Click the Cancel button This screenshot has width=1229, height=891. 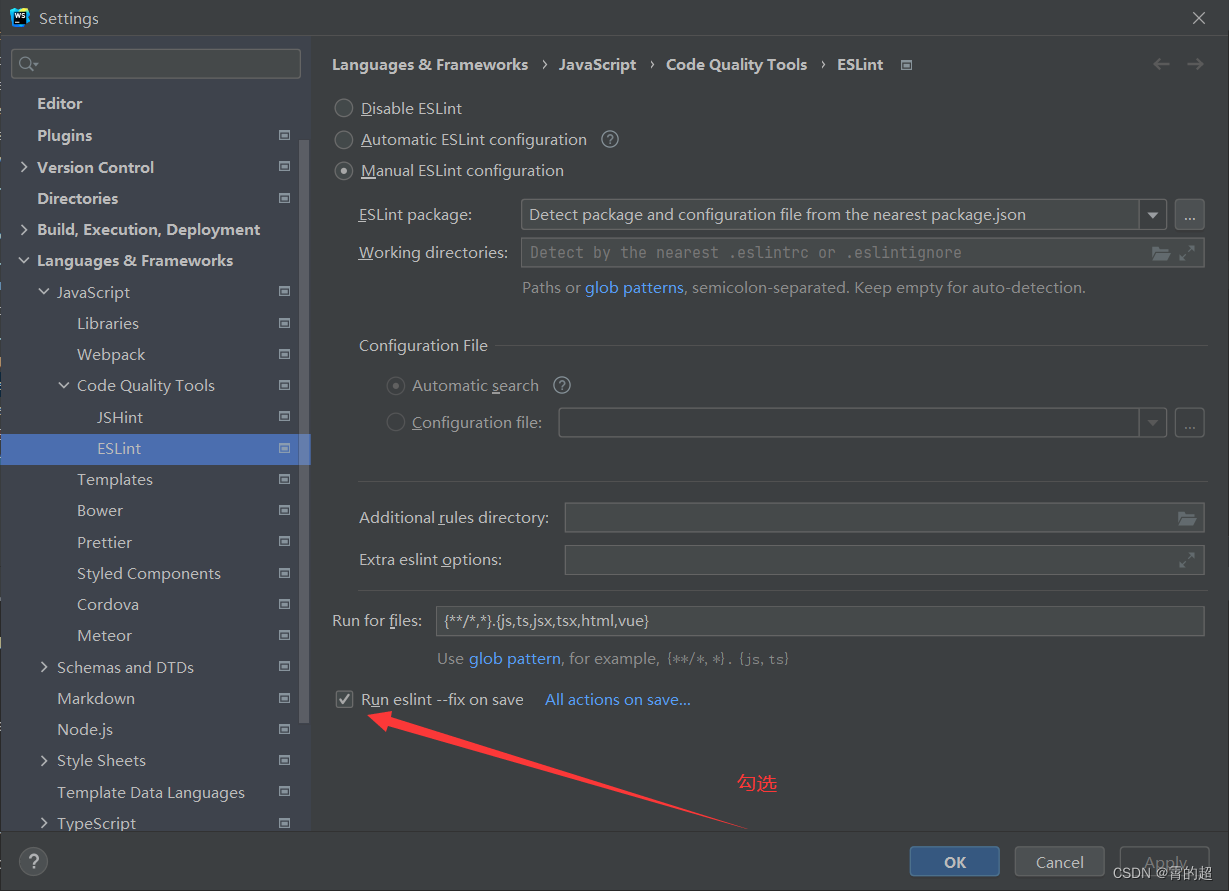[1060, 862]
